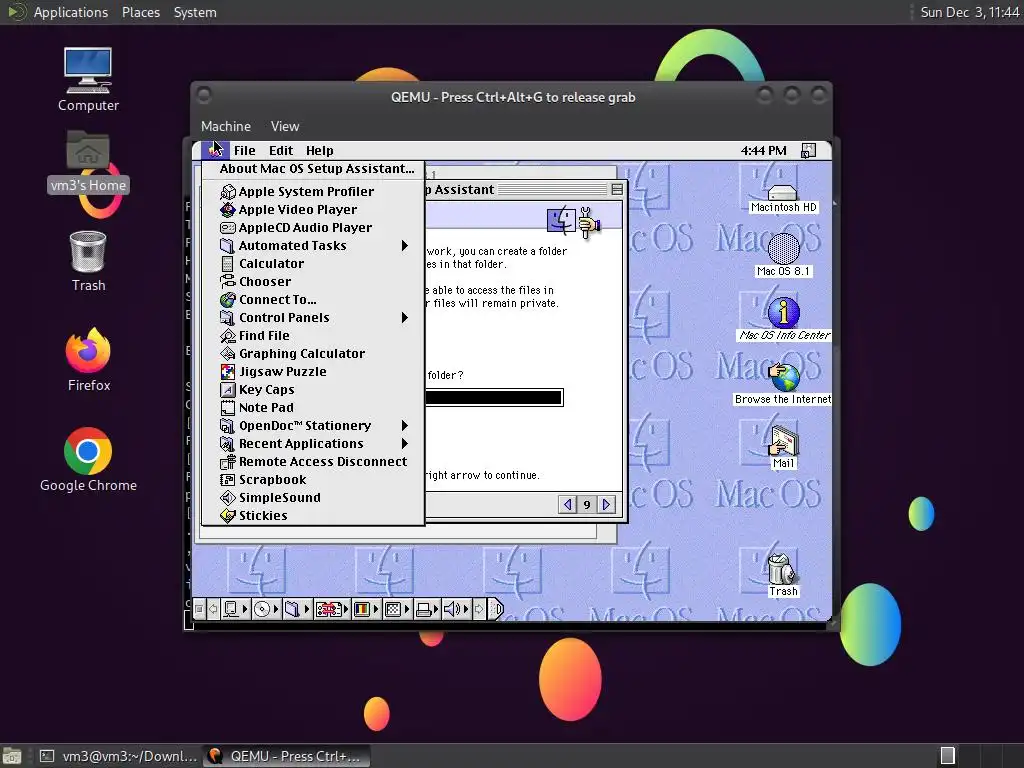Open the Mac OS File menu
The image size is (1024, 768).
pyautogui.click(x=245, y=150)
